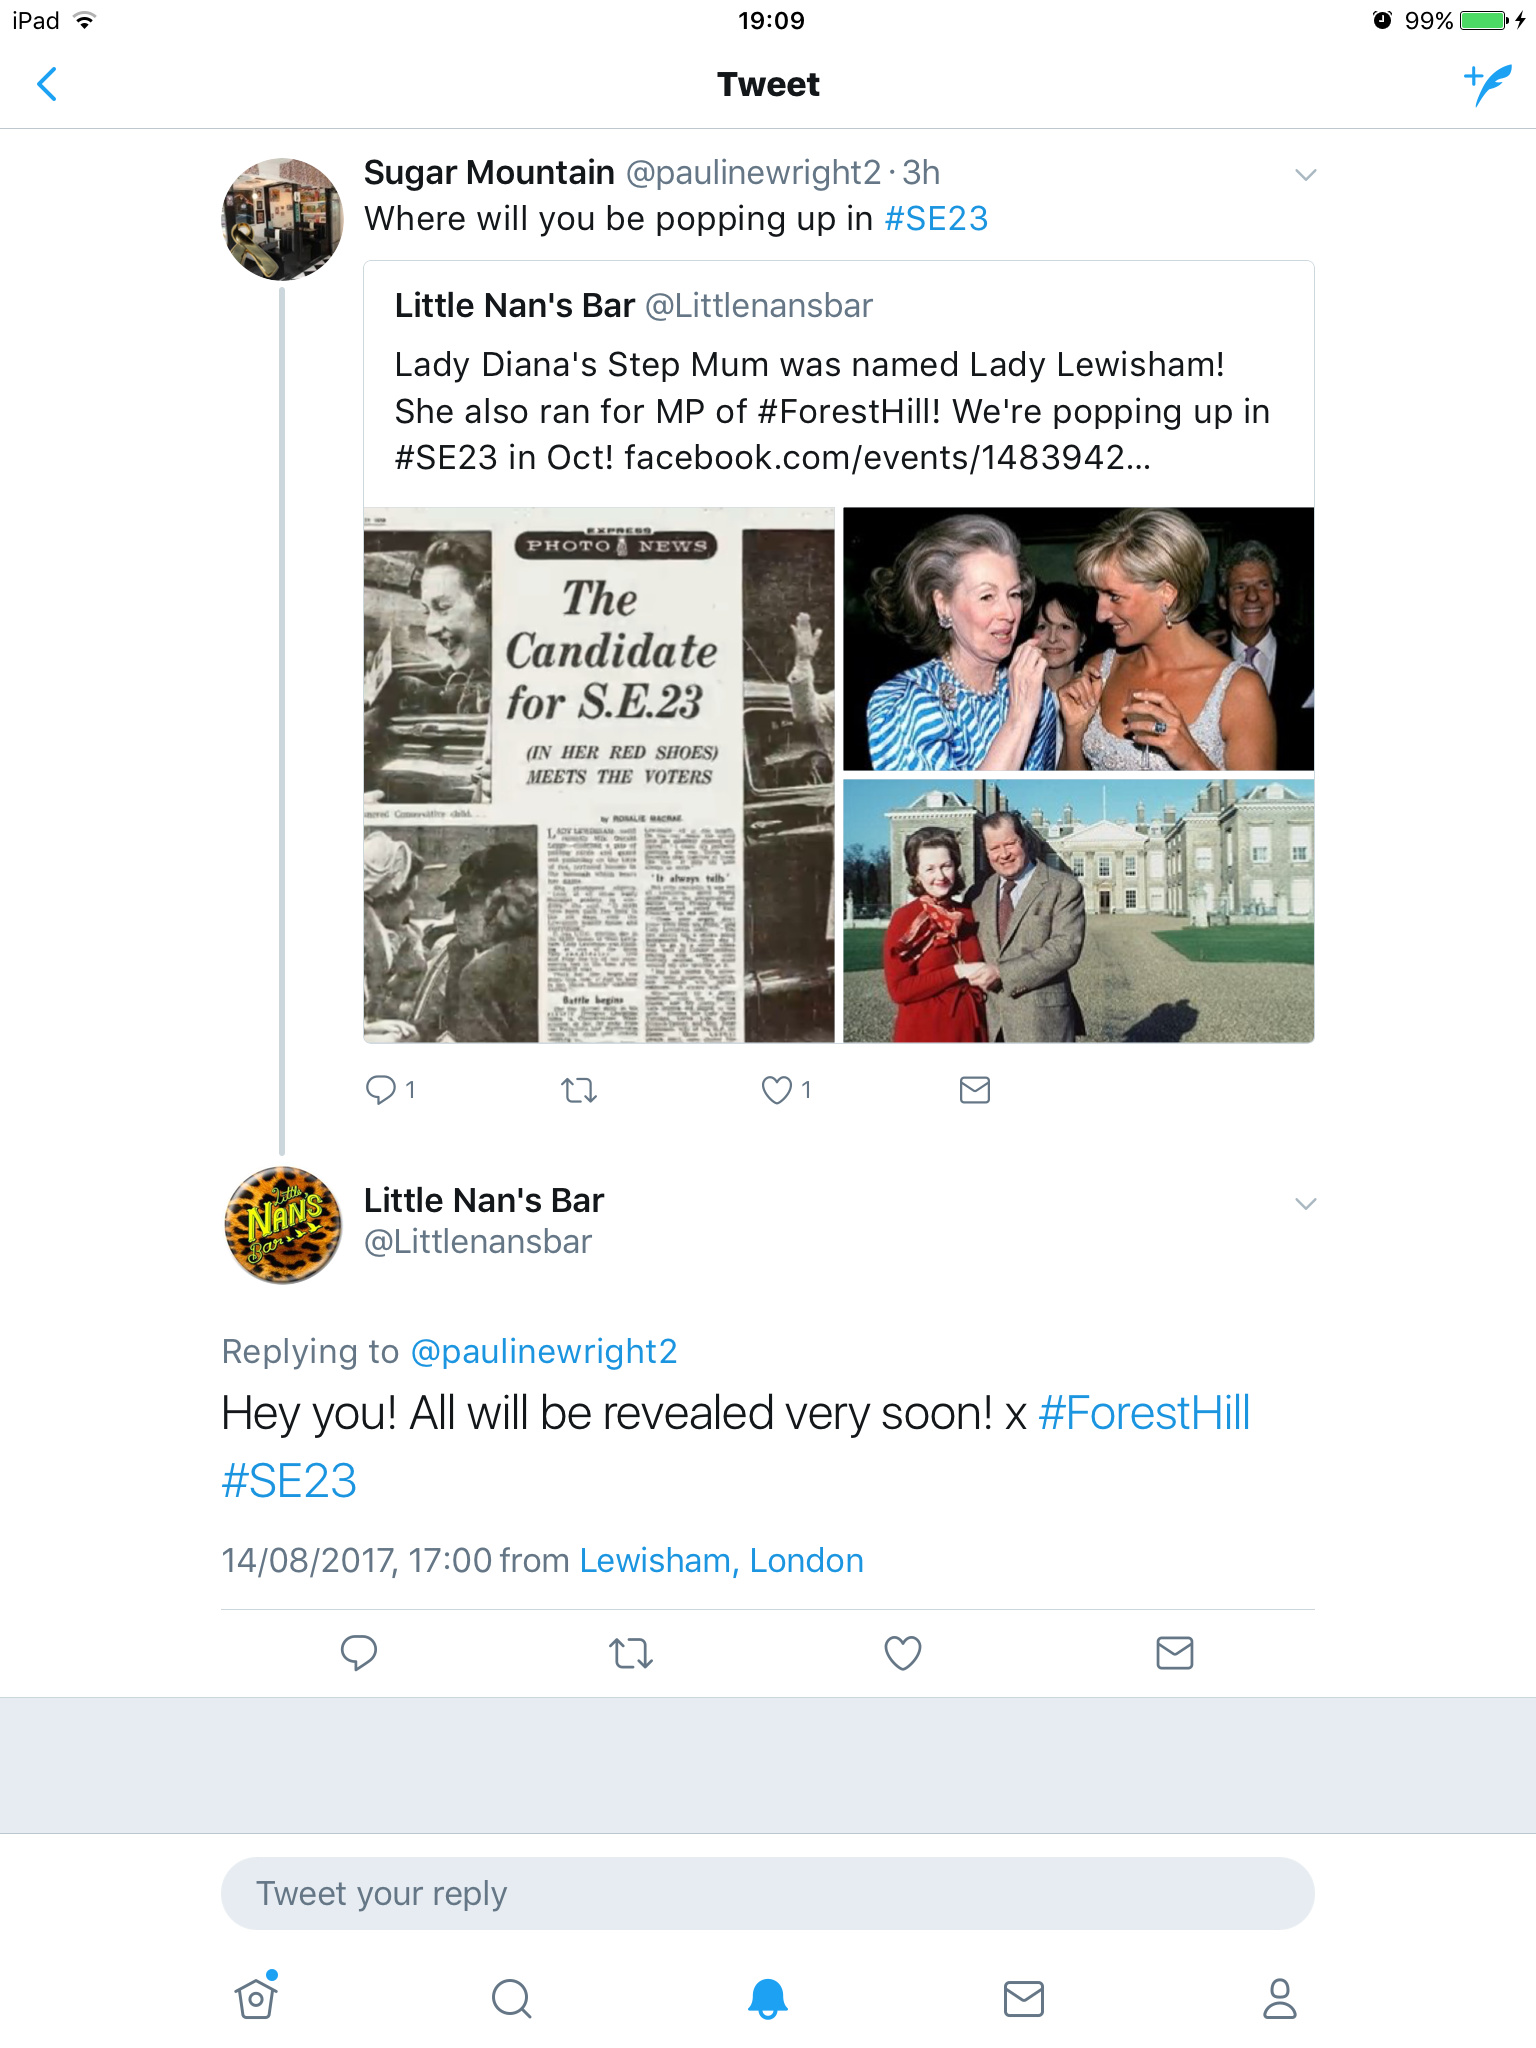Open options chevron on Little Nan's Bar tweet
The height and width of the screenshot is (2048, 1536).
click(1305, 1203)
